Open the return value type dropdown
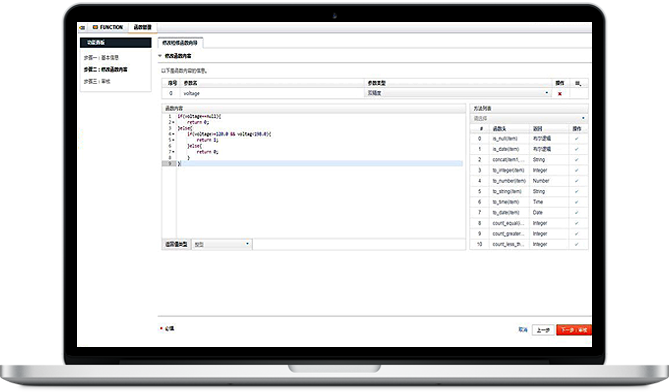669x392 pixels. (222, 244)
